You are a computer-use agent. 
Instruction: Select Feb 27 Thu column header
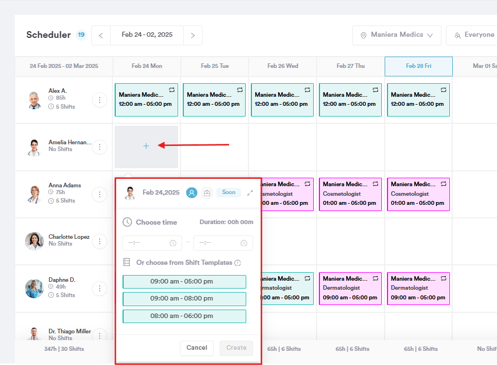351,66
